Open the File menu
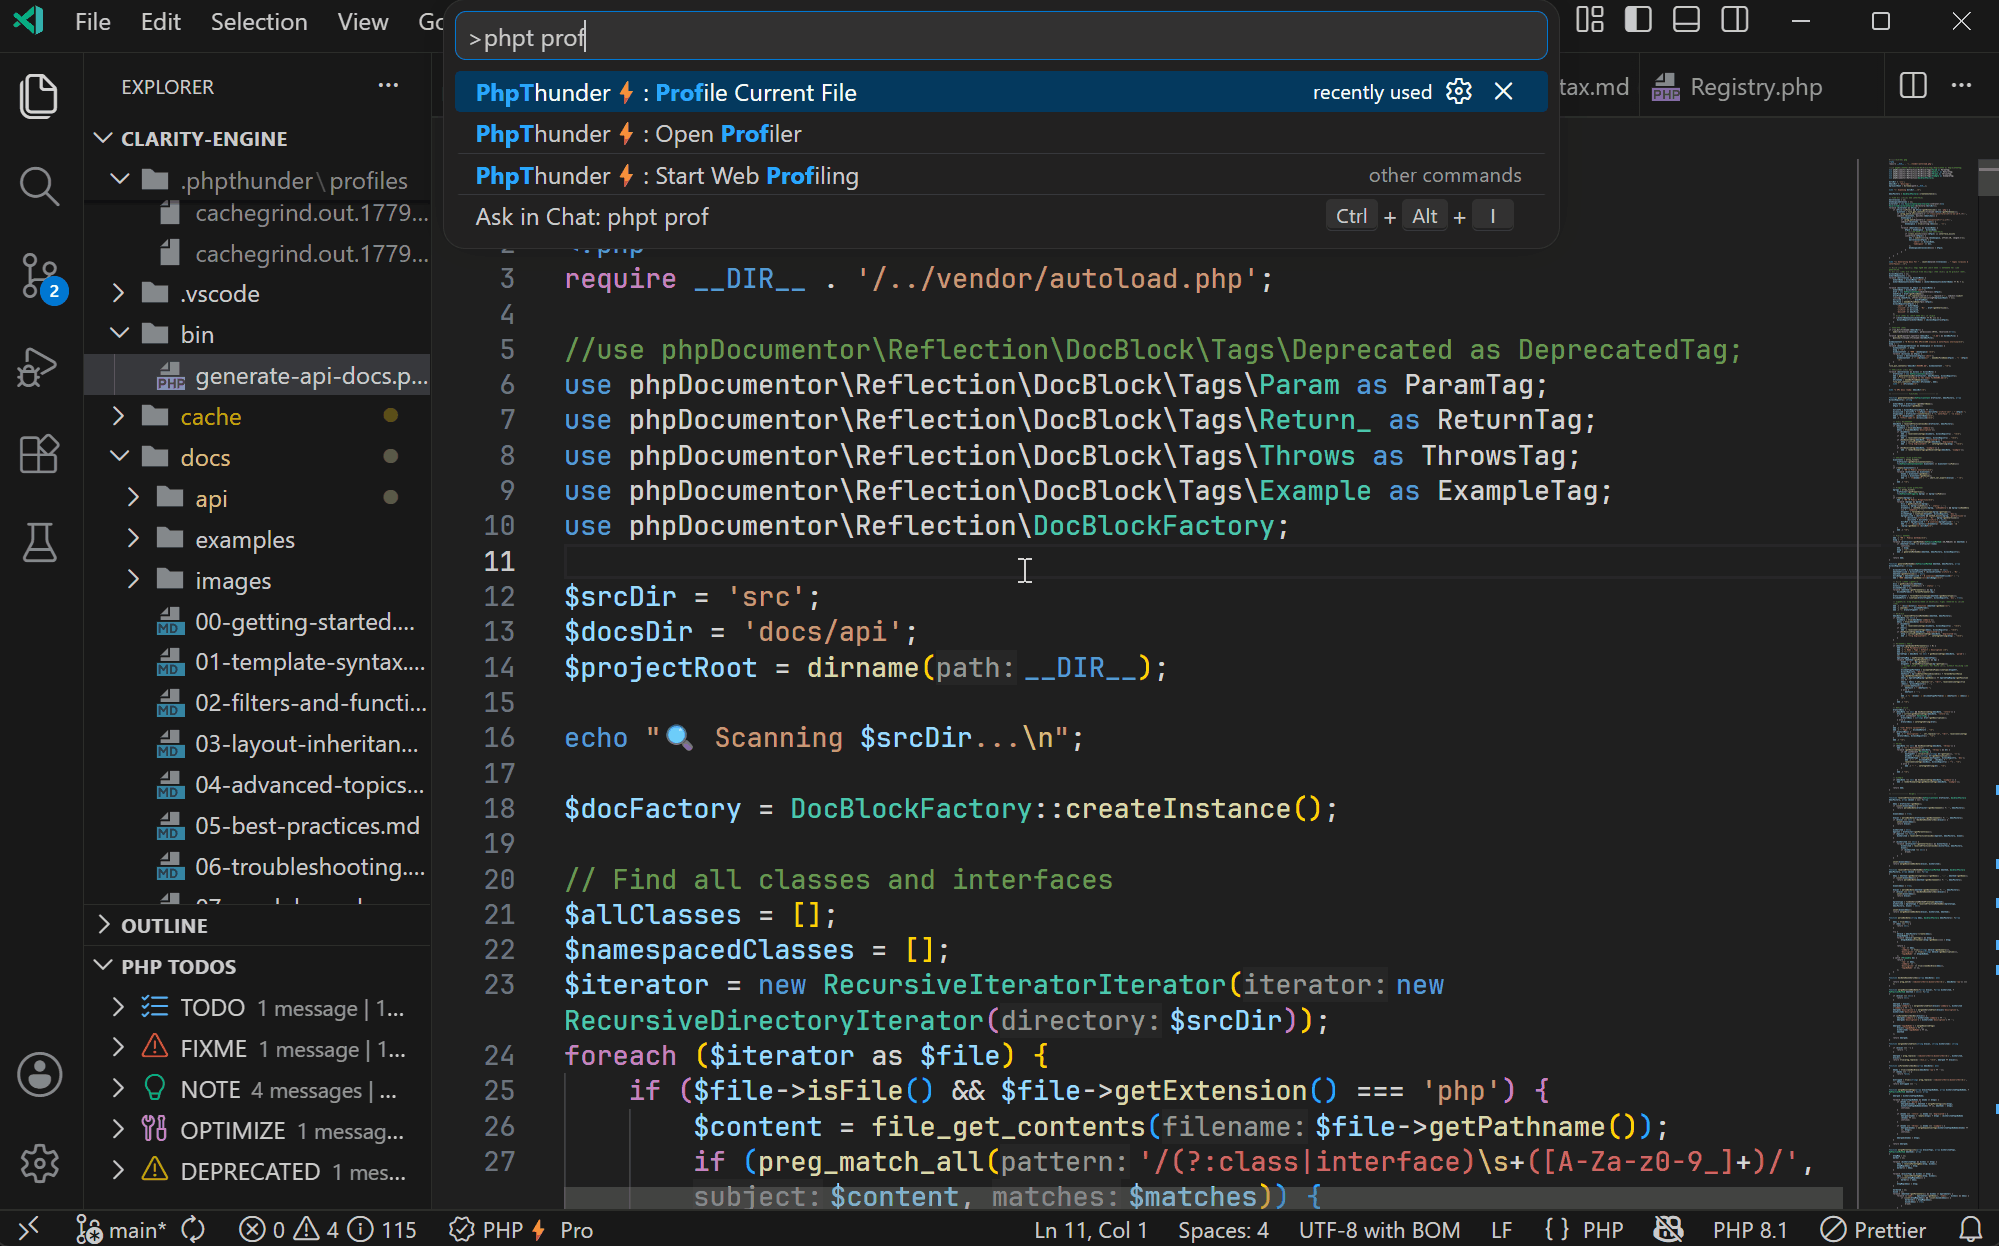Image resolution: width=1999 pixels, height=1246 pixels. tap(93, 22)
